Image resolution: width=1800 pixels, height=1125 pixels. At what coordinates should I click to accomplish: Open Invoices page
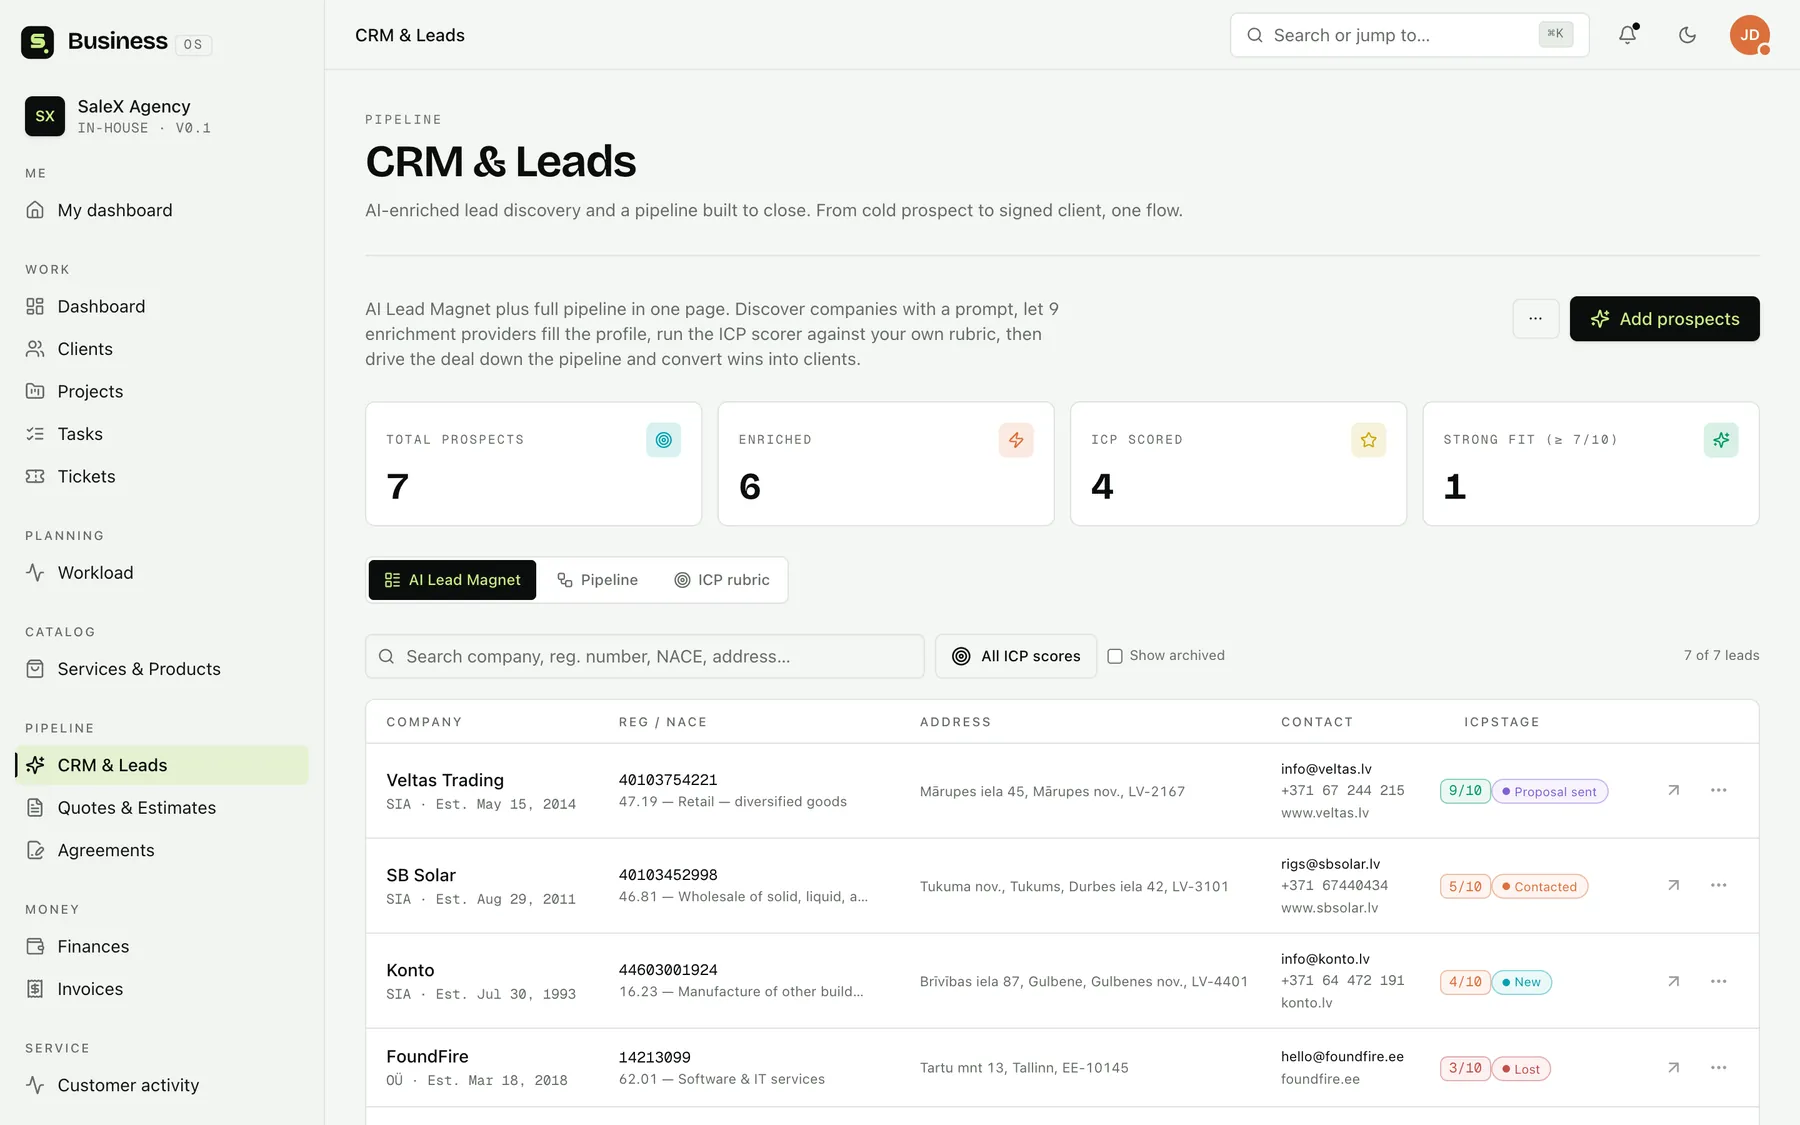tap(162, 989)
